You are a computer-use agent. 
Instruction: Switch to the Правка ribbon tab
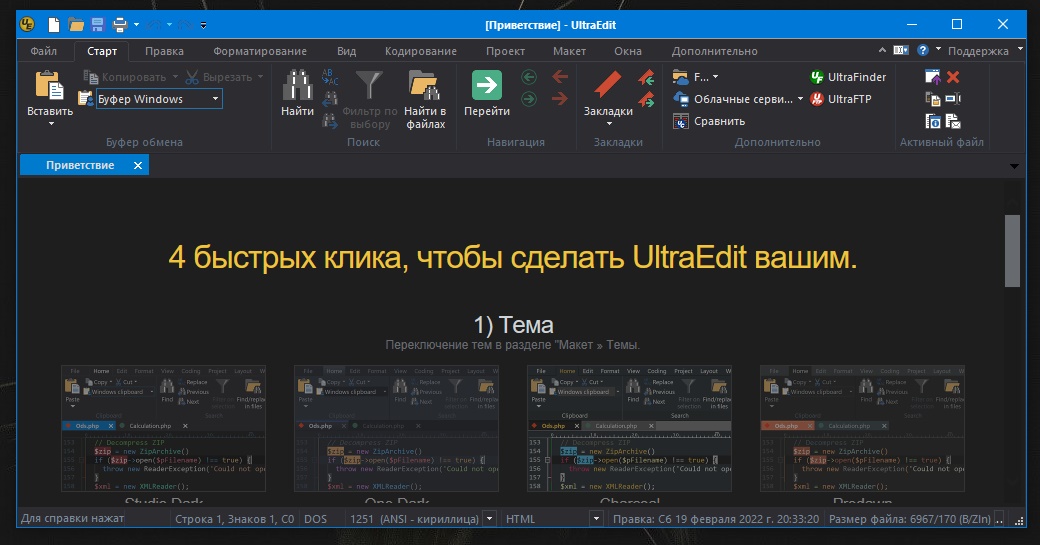click(164, 51)
